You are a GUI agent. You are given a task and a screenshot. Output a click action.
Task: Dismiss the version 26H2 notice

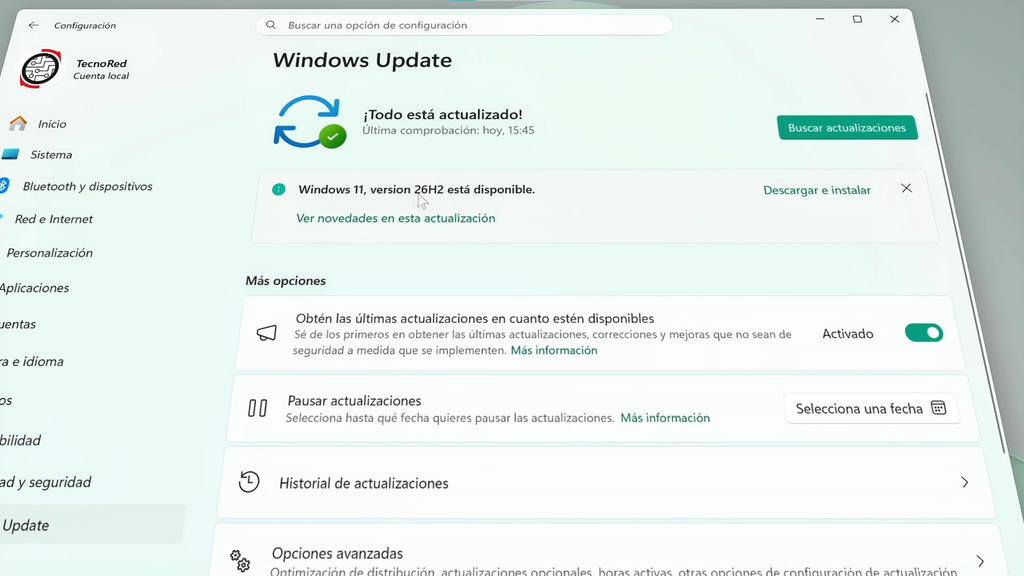pyautogui.click(x=906, y=188)
